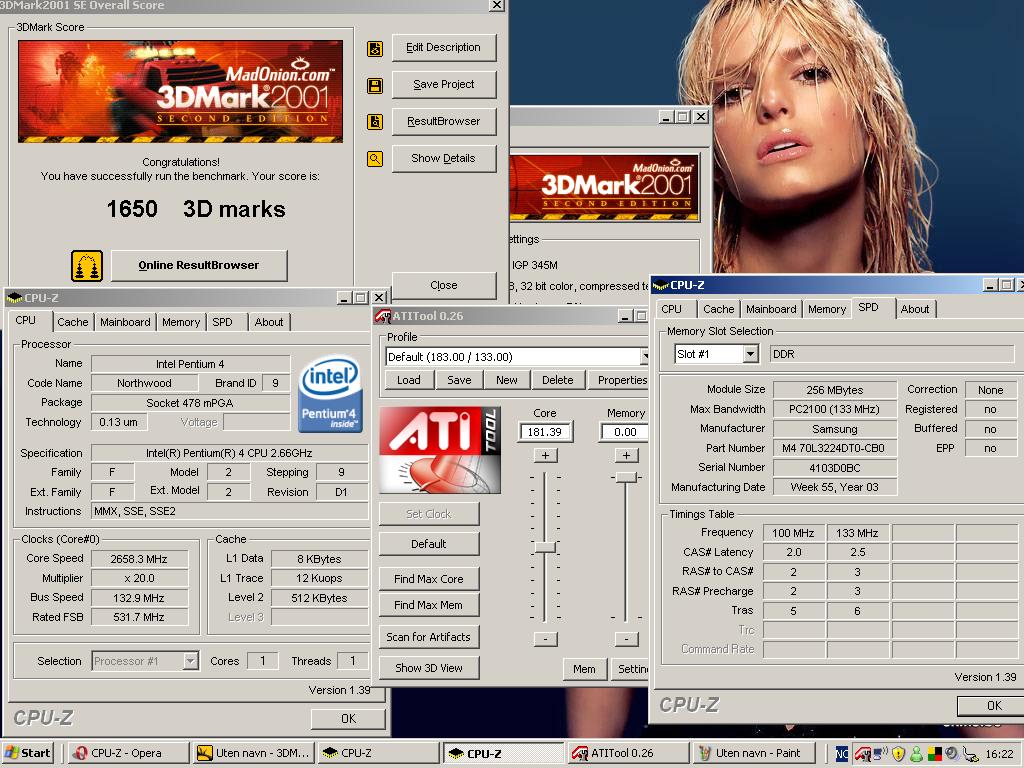Open Mainboard tab in left CPU-Z window
The image size is (1024, 768).
pos(125,322)
